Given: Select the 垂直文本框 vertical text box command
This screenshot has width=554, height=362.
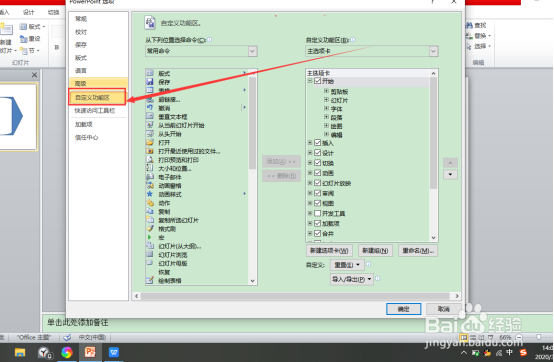Looking at the screenshot, I should click(172, 117).
